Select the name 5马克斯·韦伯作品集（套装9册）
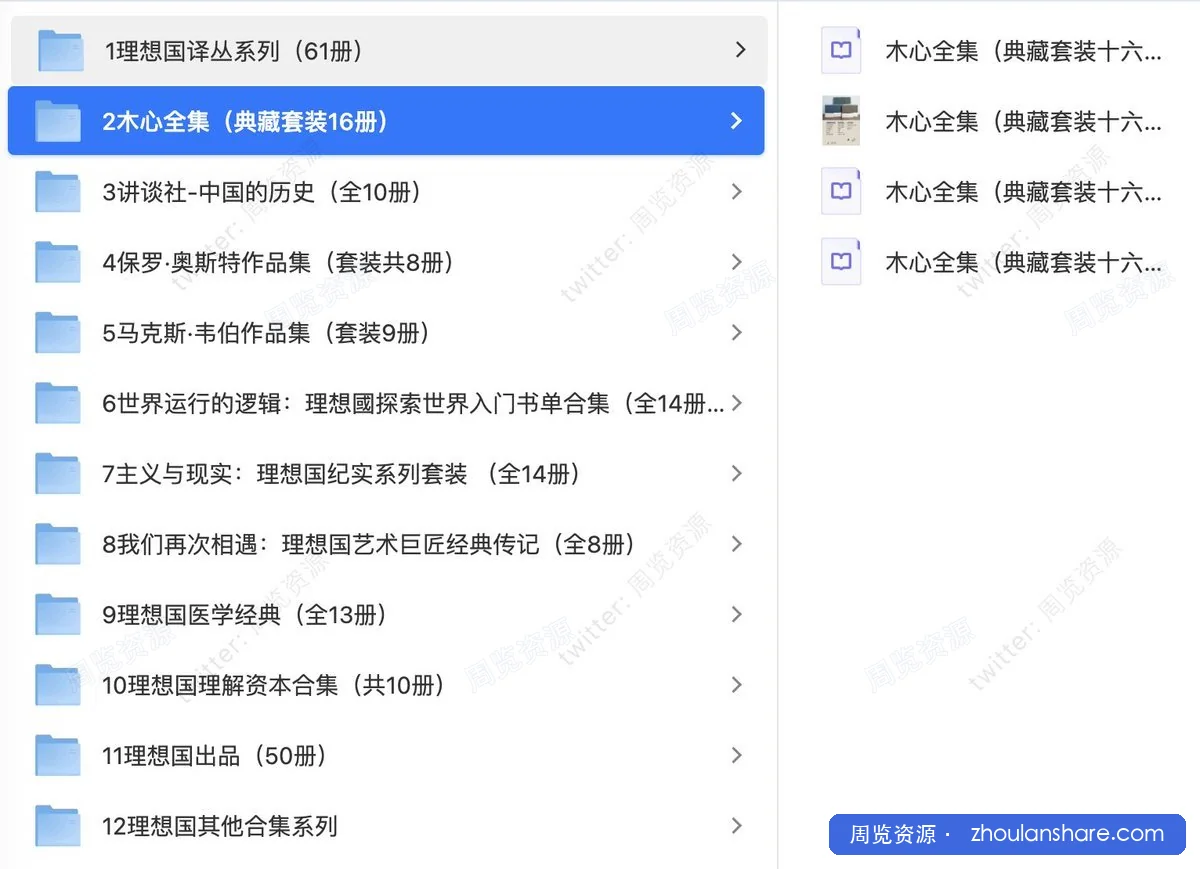This screenshot has width=1200, height=869. 267,333
